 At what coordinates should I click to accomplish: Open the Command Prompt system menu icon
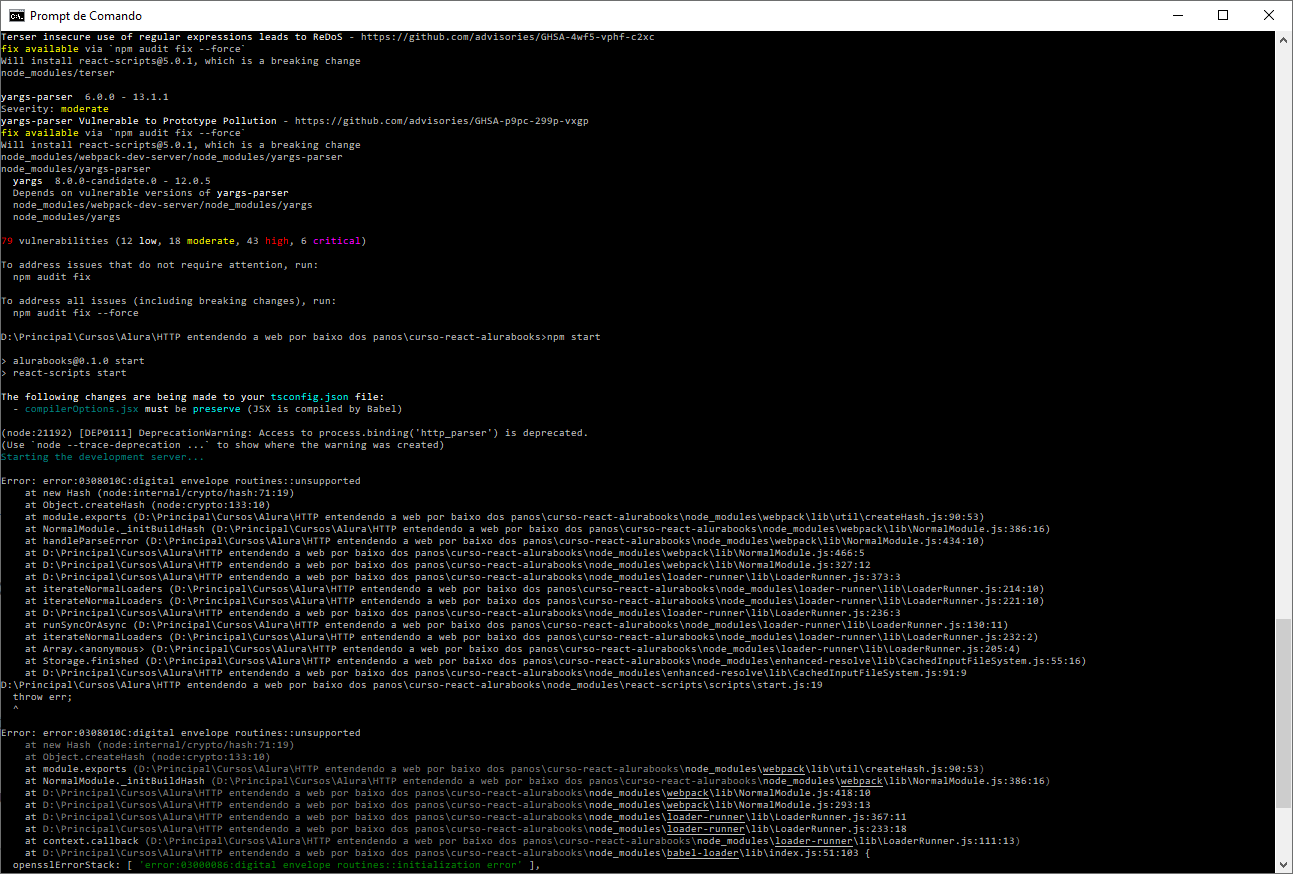[x=16, y=15]
